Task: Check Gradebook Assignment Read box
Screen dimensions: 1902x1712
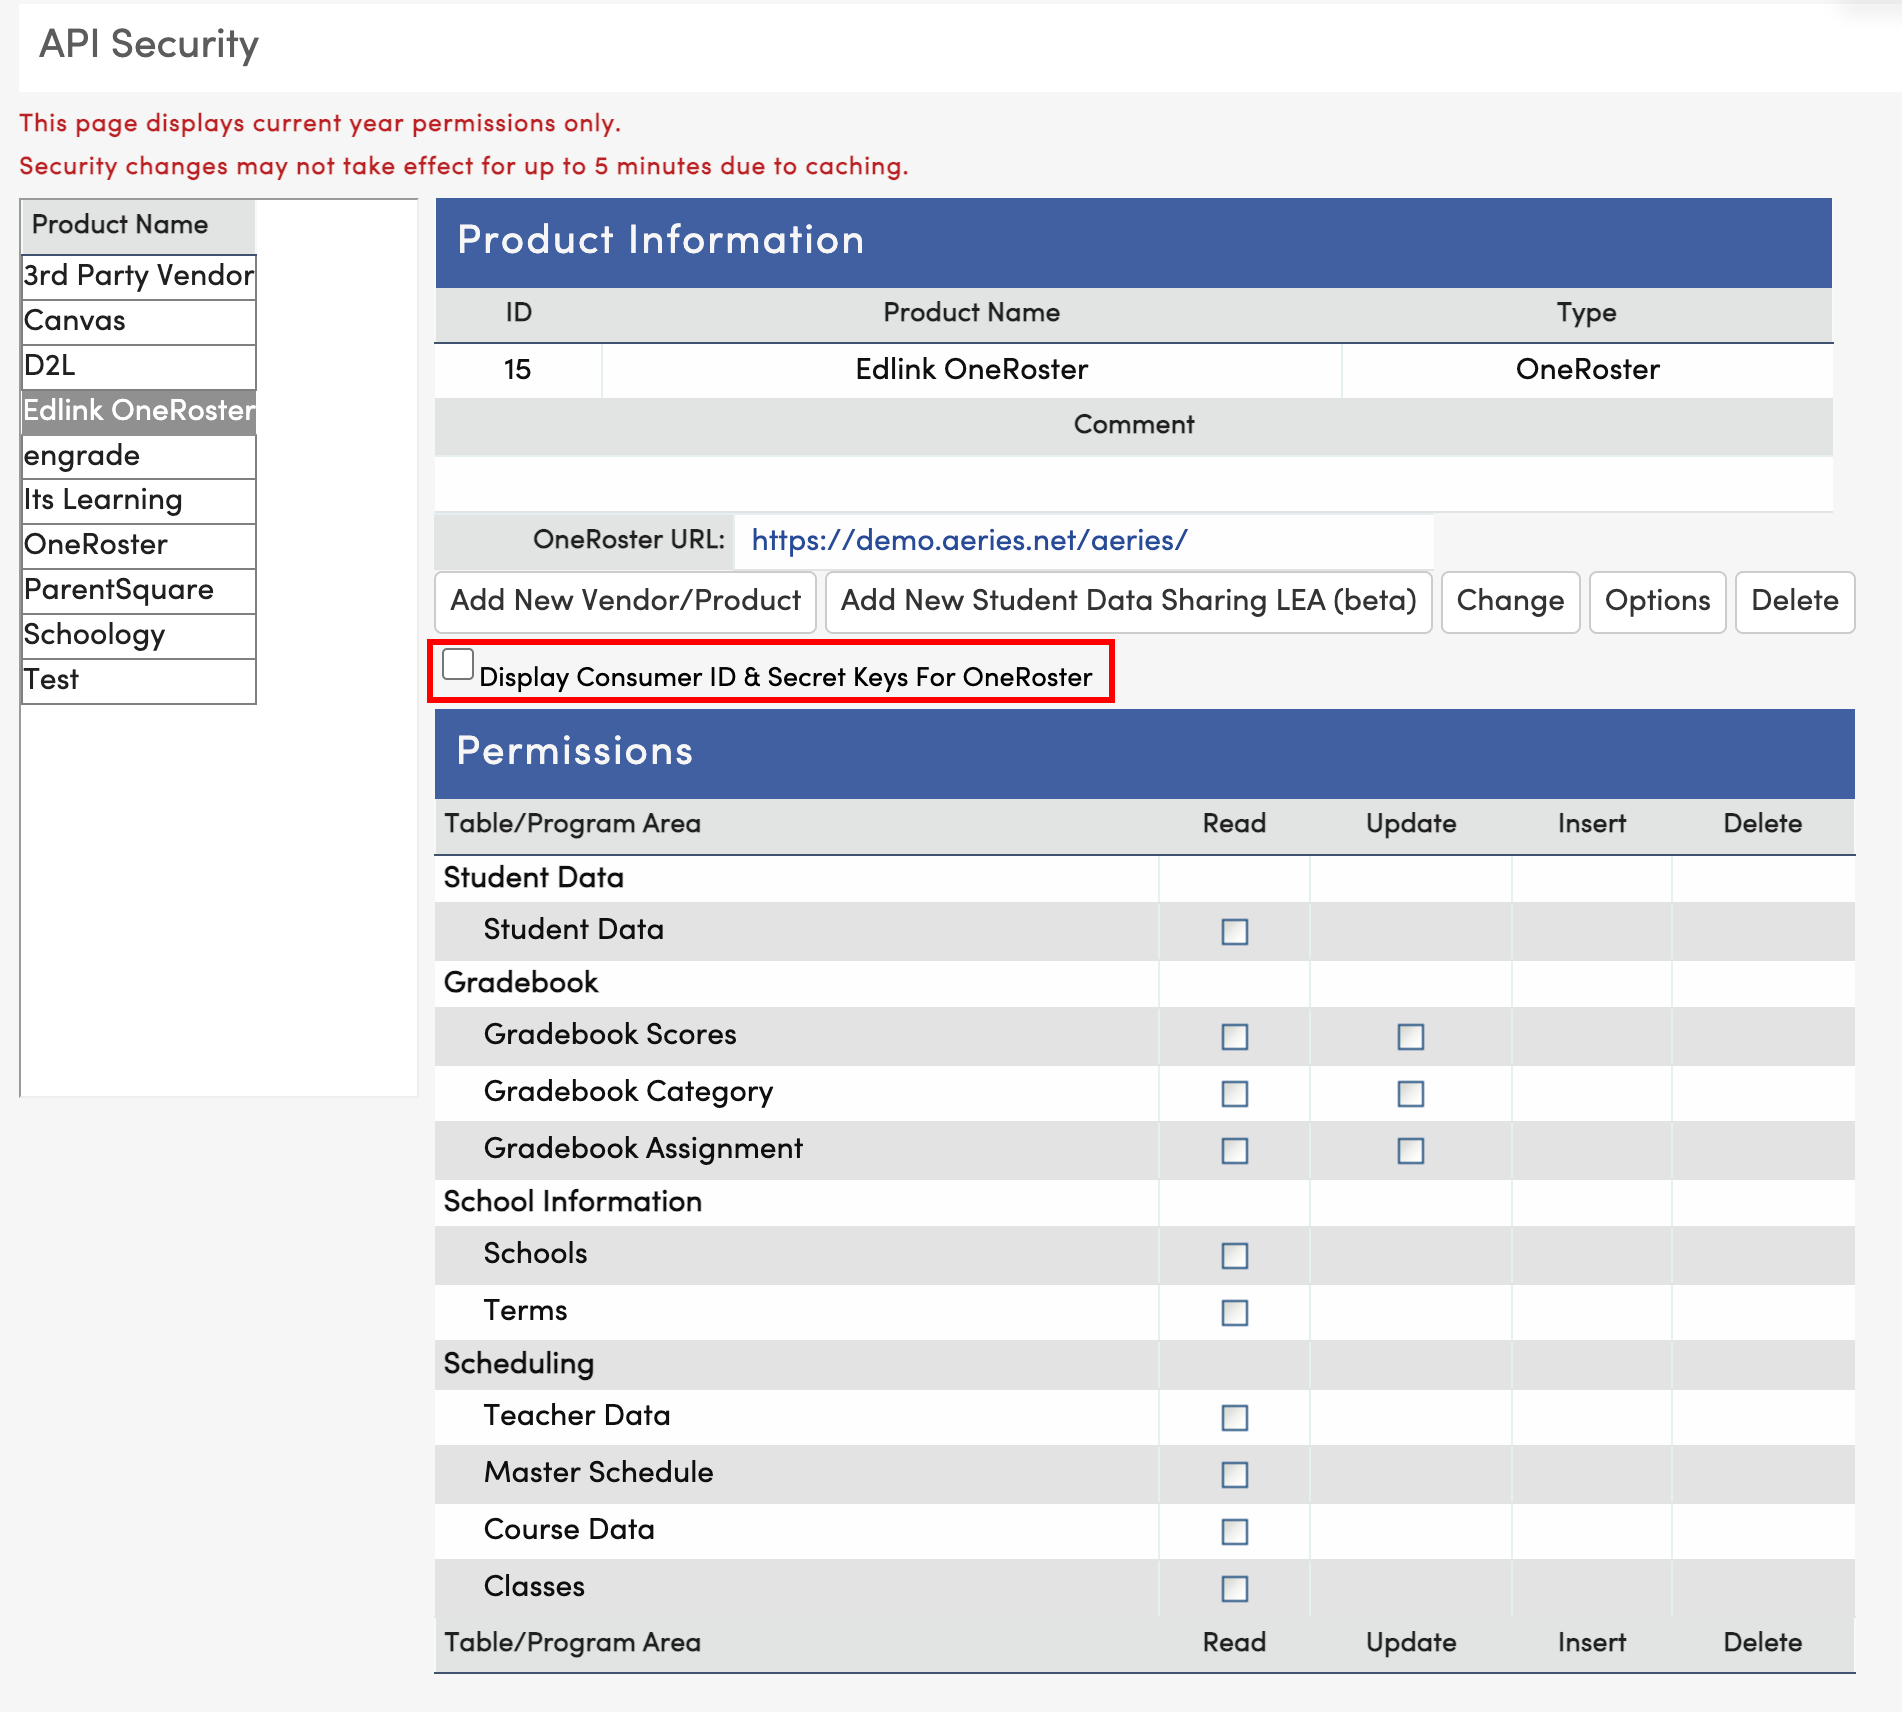Action: coord(1235,1151)
